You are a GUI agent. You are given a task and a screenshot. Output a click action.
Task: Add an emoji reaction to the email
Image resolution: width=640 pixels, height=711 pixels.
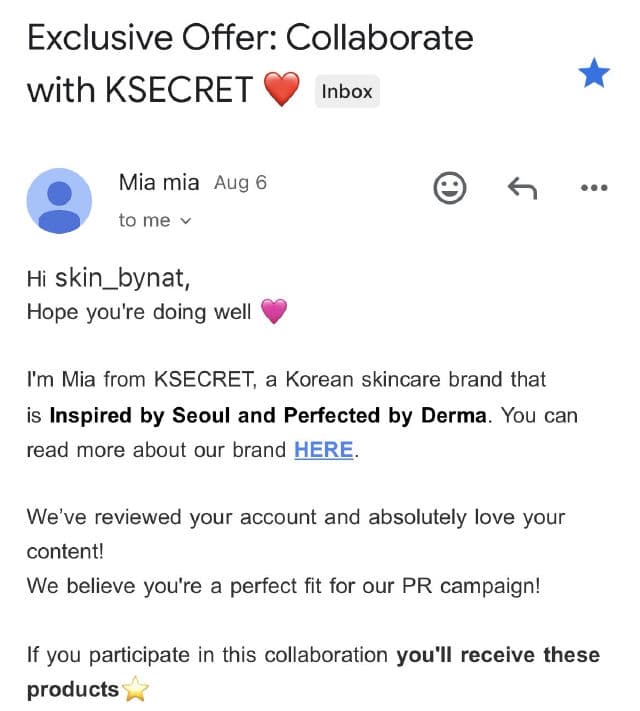(450, 187)
